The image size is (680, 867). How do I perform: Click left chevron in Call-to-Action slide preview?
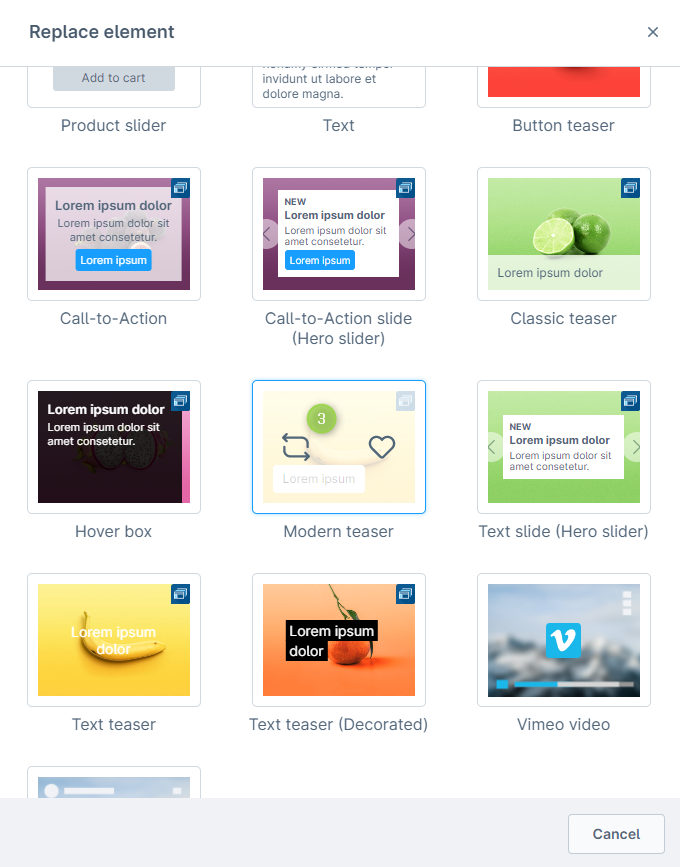click(269, 234)
